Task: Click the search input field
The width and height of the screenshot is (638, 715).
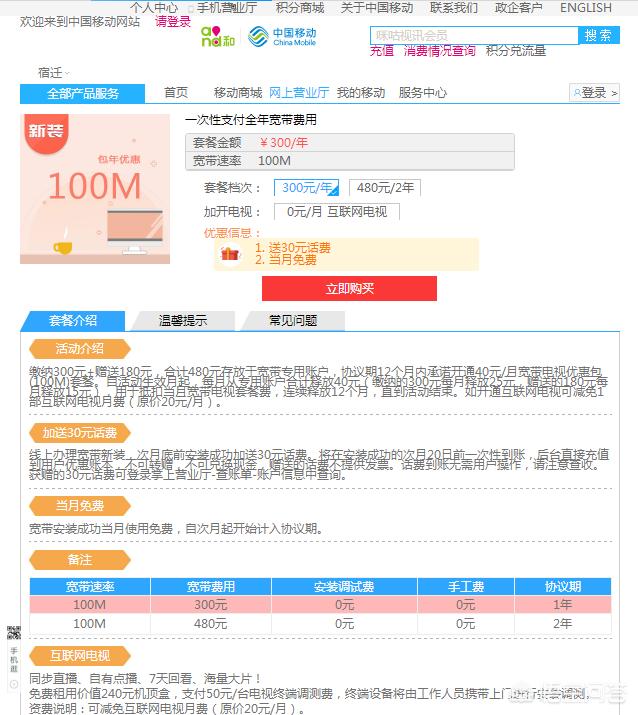Action: (474, 35)
